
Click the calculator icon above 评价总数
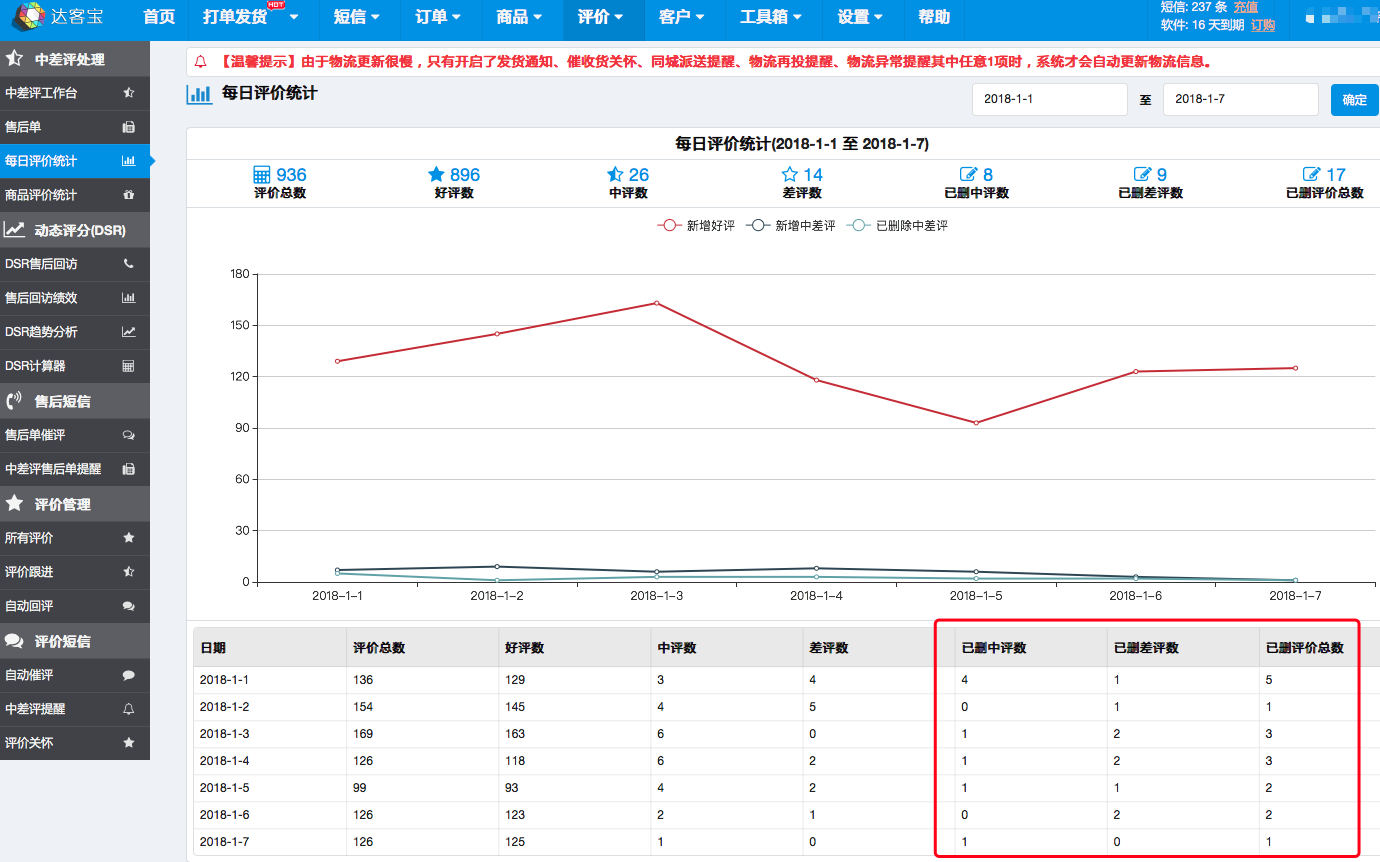262,175
